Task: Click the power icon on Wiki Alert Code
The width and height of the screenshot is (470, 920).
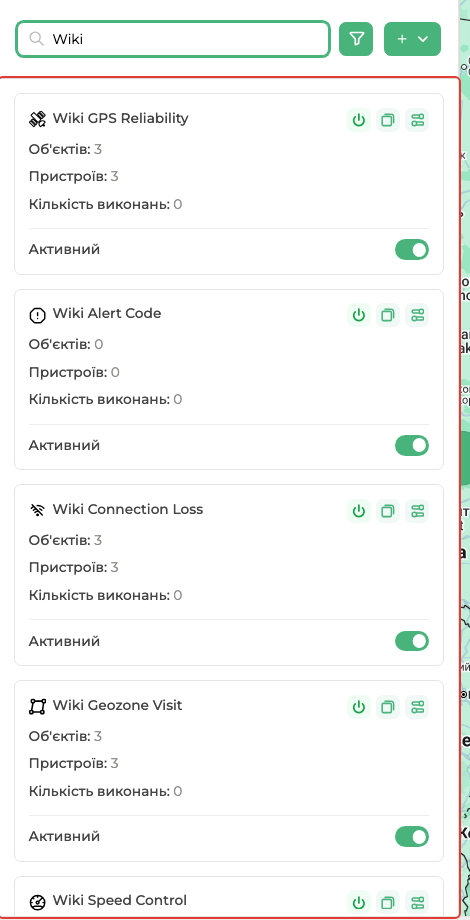Action: click(x=359, y=315)
